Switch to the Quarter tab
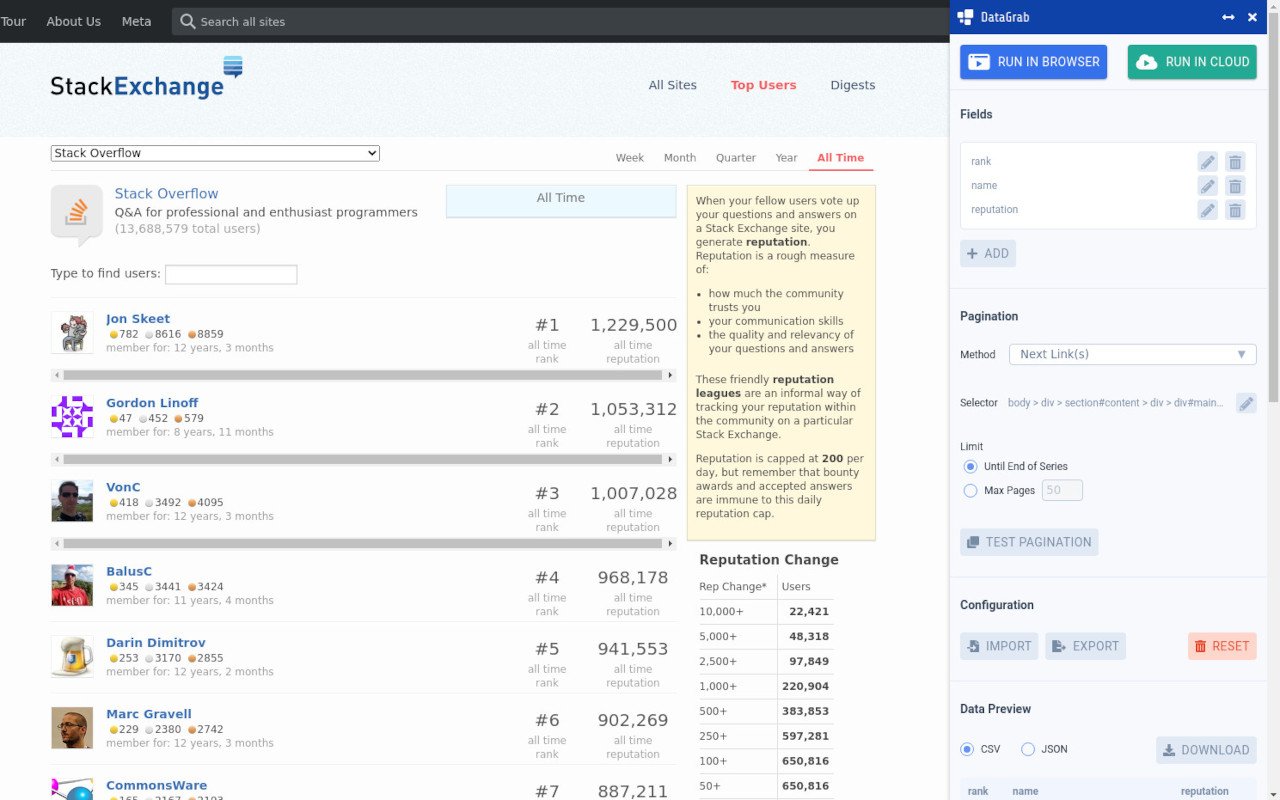This screenshot has width=1280, height=800. click(736, 158)
